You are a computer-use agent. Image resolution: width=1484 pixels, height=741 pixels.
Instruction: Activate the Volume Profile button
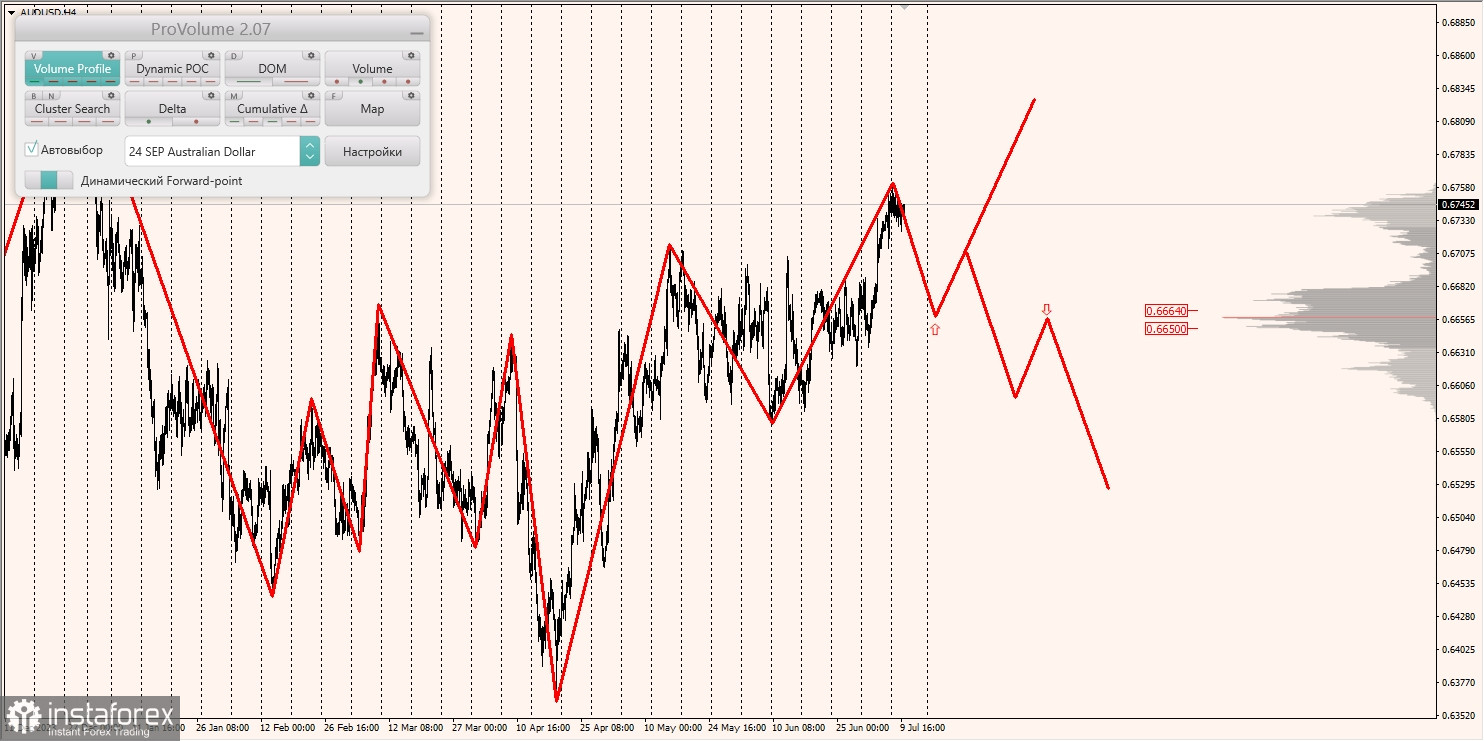(x=72, y=69)
